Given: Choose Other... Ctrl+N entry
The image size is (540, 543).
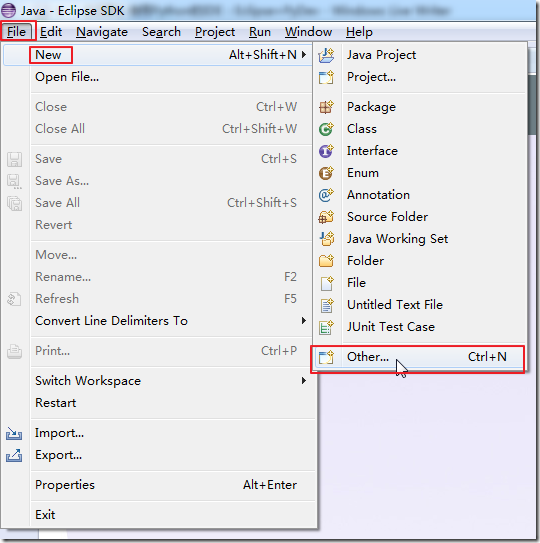Looking at the screenshot, I should click(x=419, y=357).
